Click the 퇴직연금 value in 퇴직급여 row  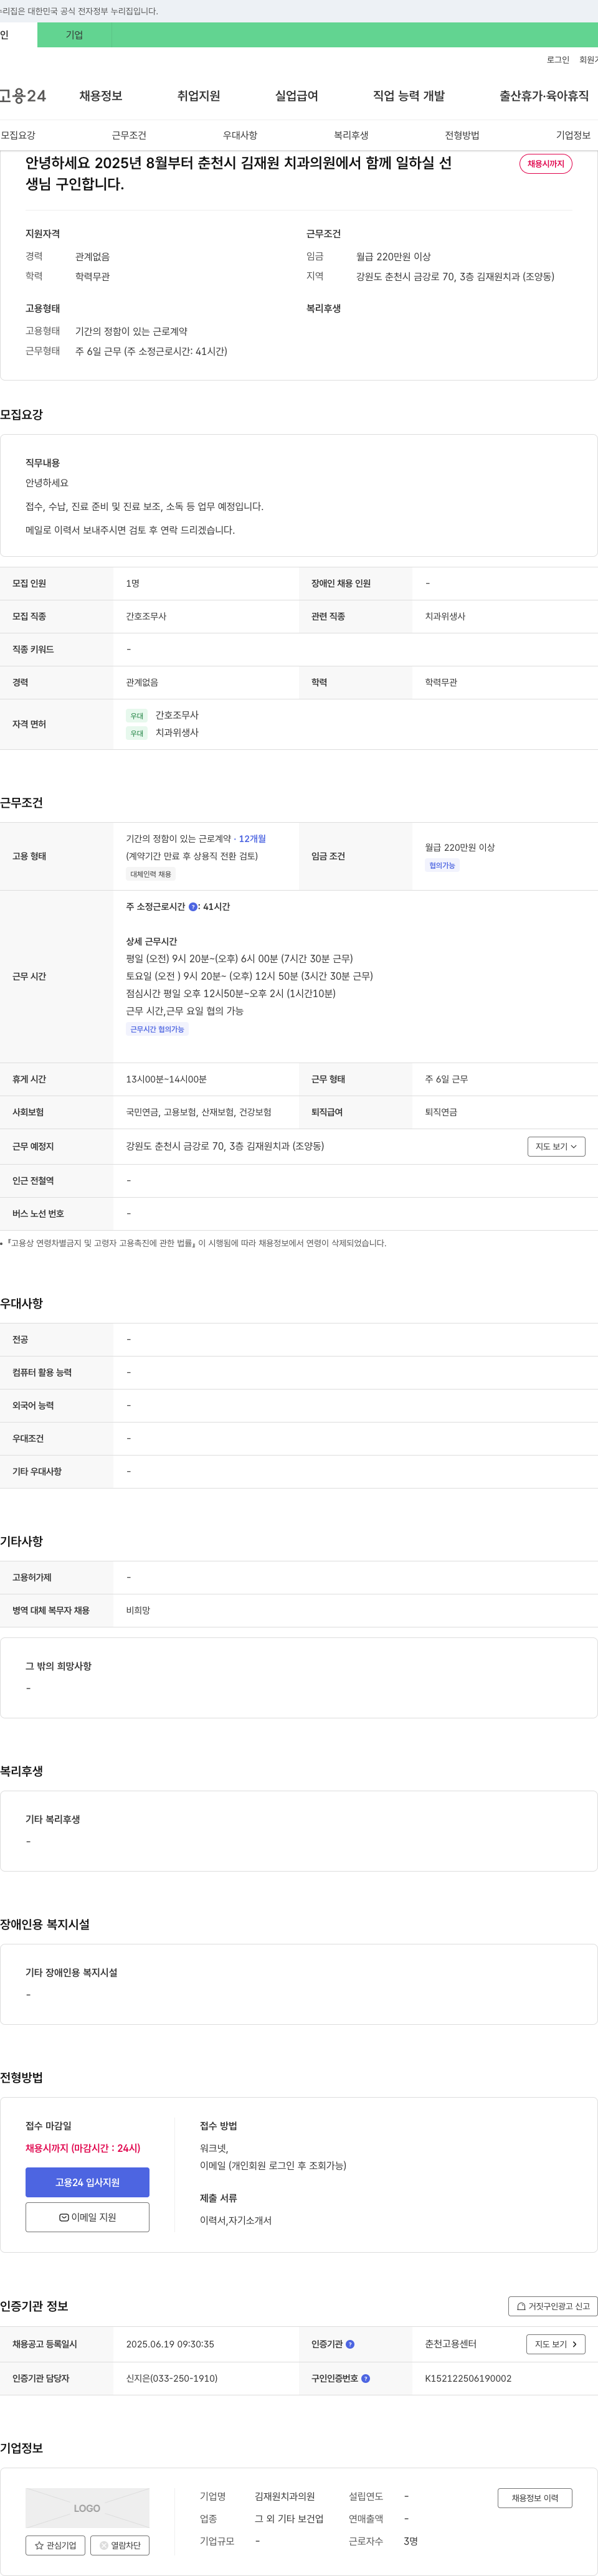point(441,1112)
